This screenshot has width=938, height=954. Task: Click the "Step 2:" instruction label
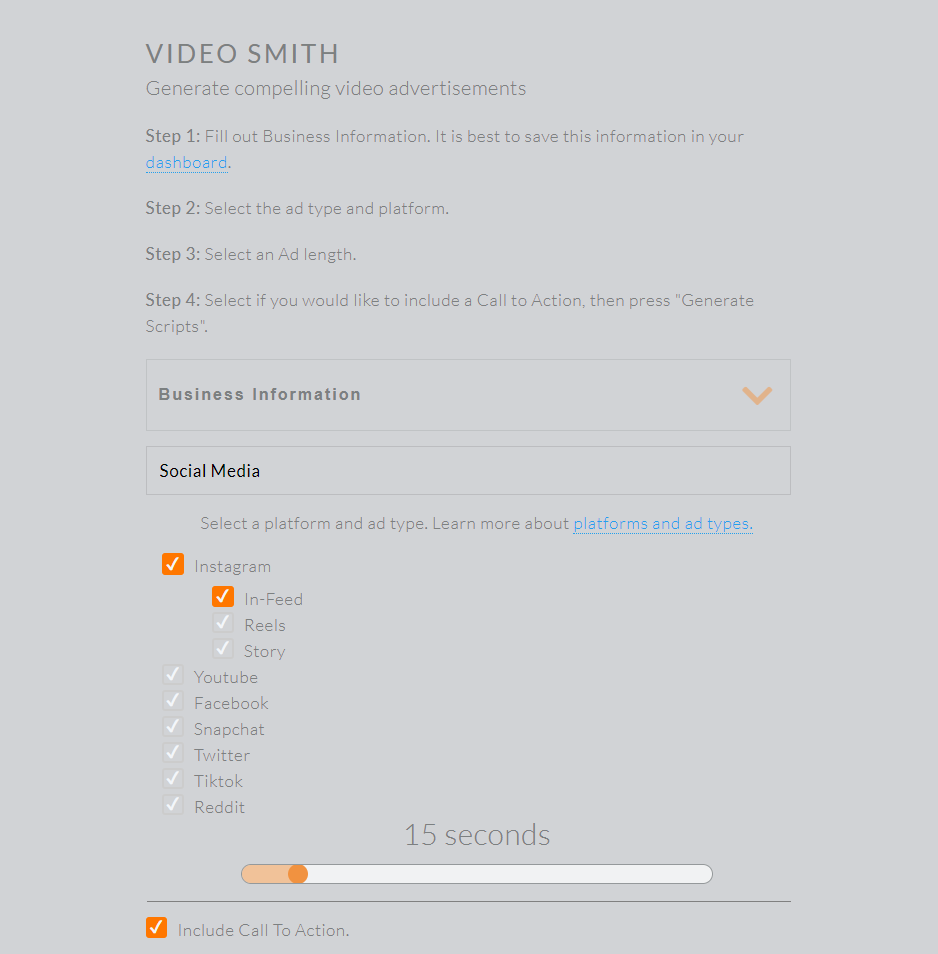pyautogui.click(x=173, y=208)
